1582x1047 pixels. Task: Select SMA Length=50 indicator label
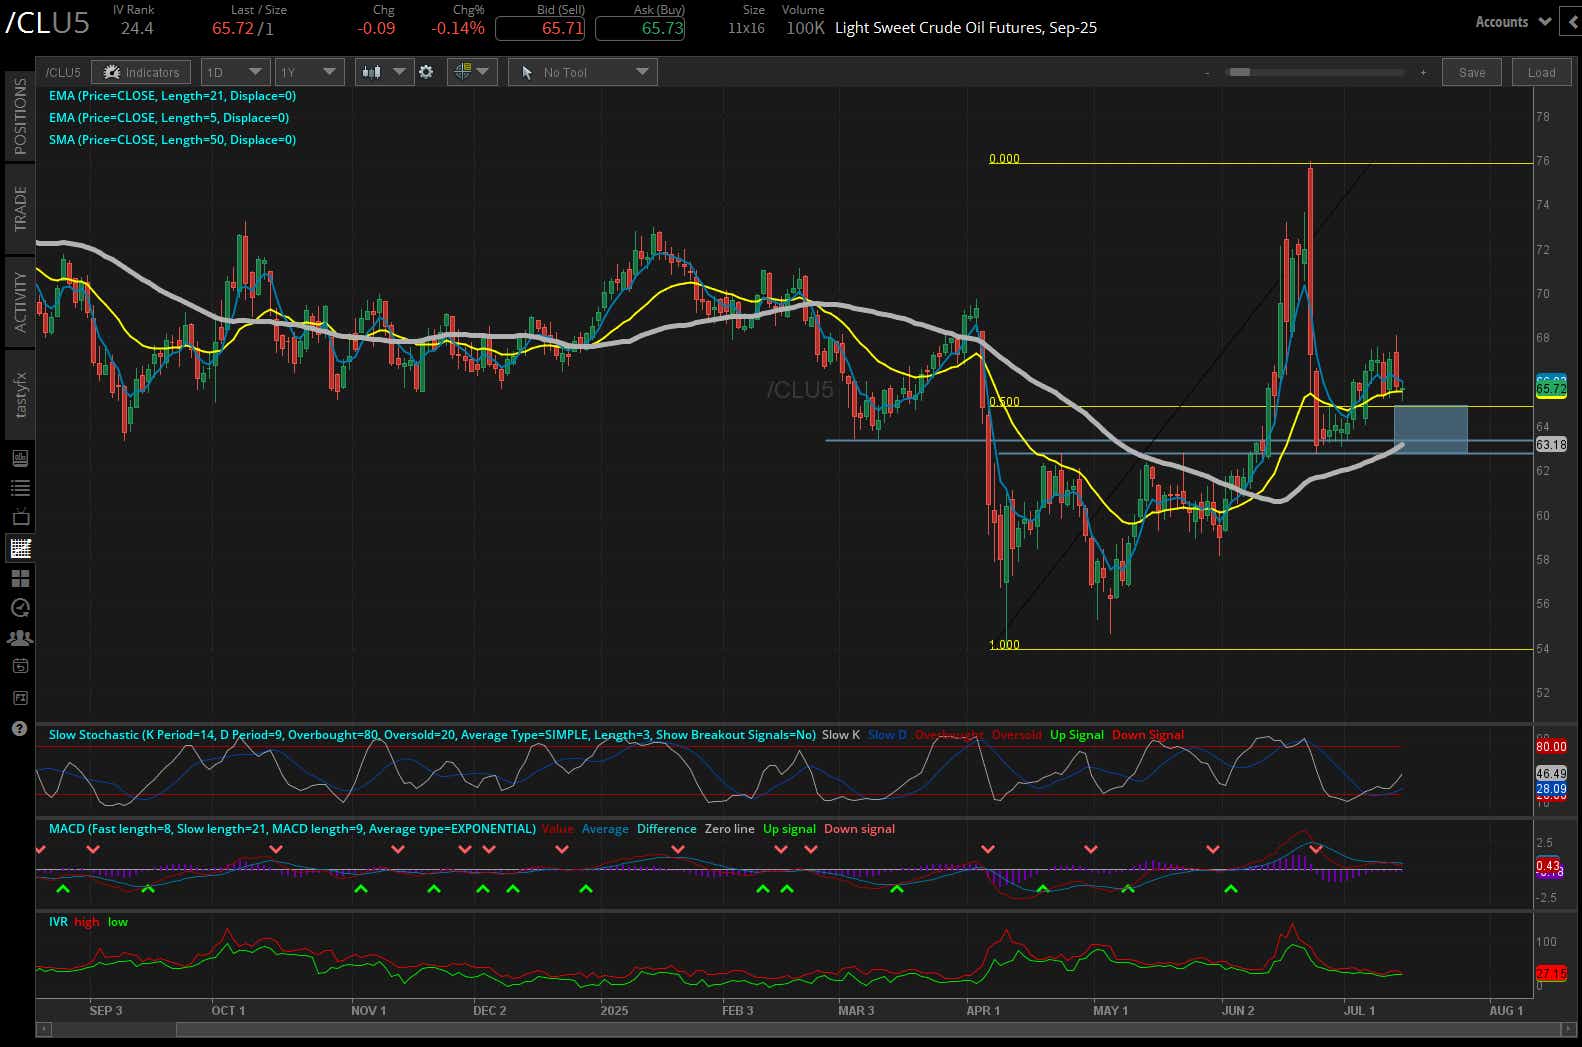[x=172, y=140]
